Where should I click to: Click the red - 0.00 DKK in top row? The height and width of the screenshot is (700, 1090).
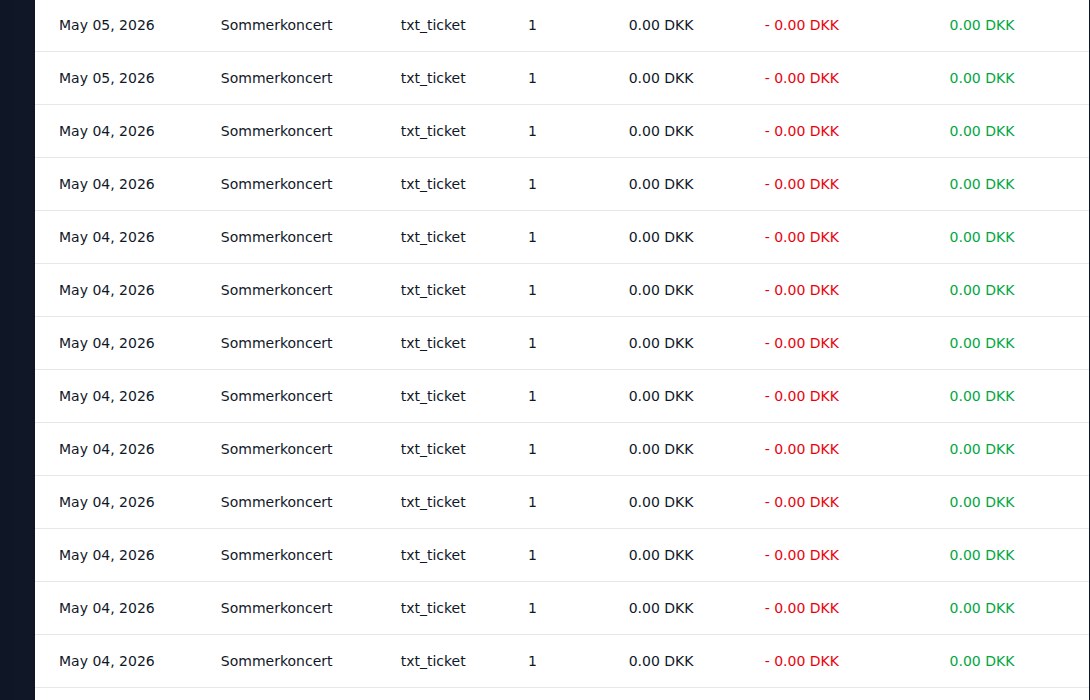point(802,26)
